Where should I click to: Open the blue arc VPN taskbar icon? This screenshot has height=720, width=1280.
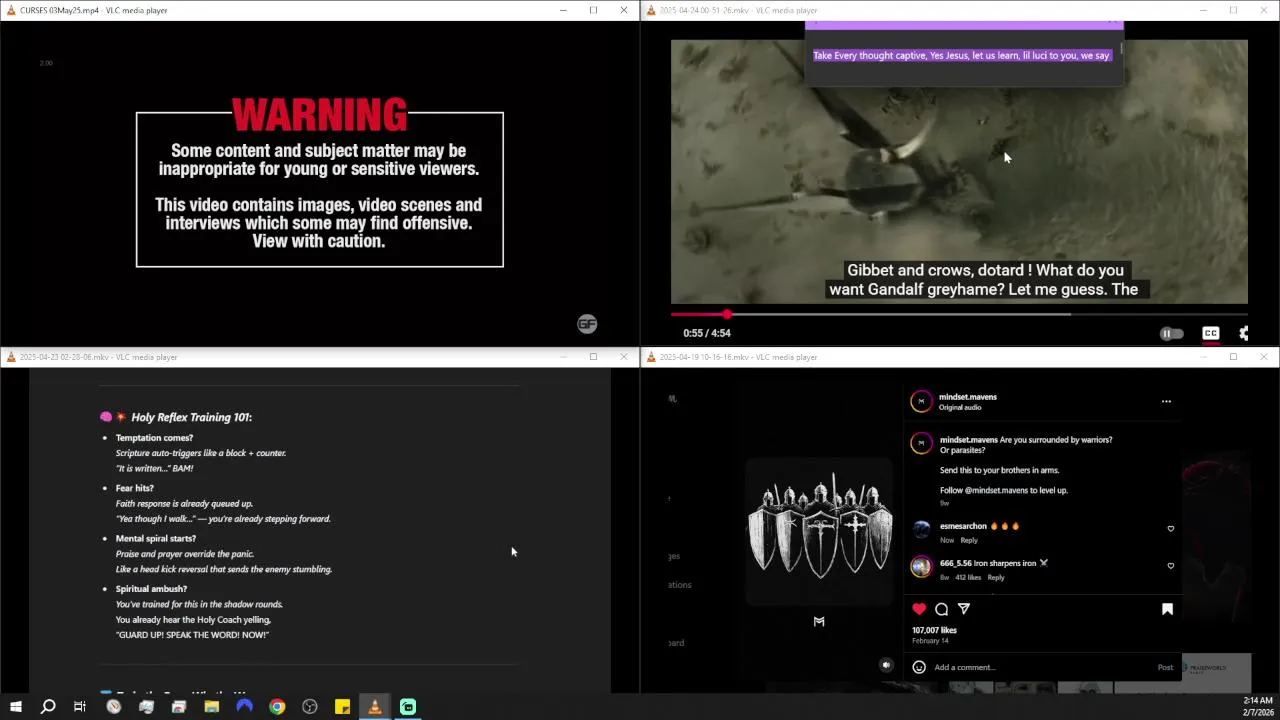[244, 707]
